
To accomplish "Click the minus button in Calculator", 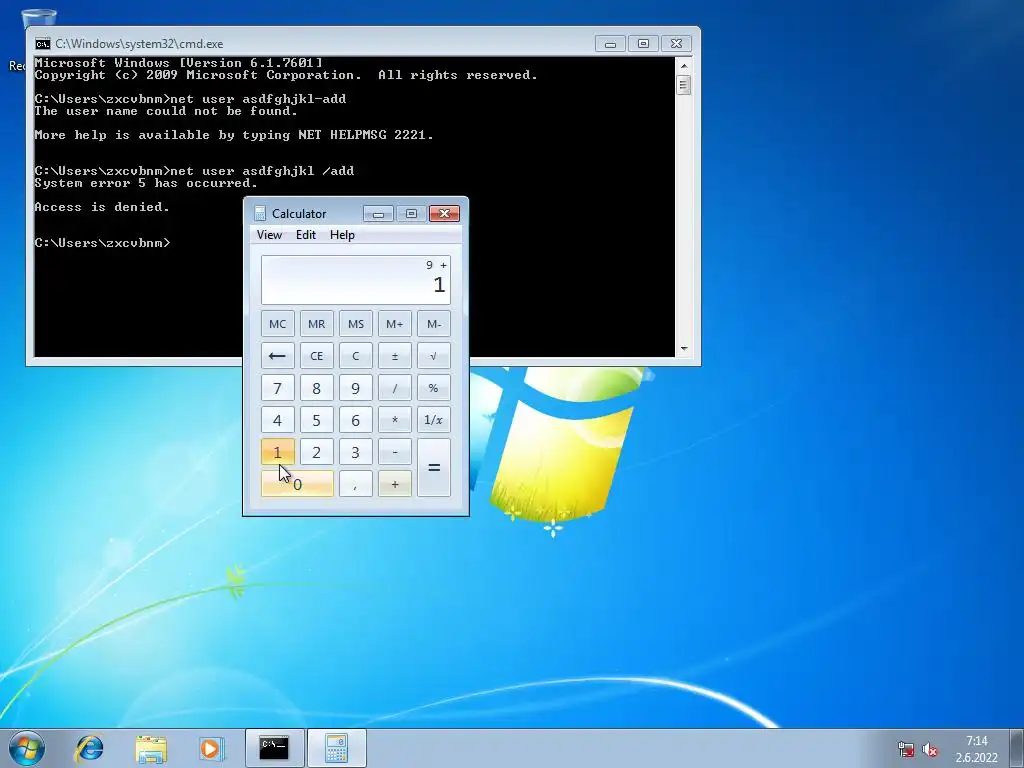I will point(394,452).
